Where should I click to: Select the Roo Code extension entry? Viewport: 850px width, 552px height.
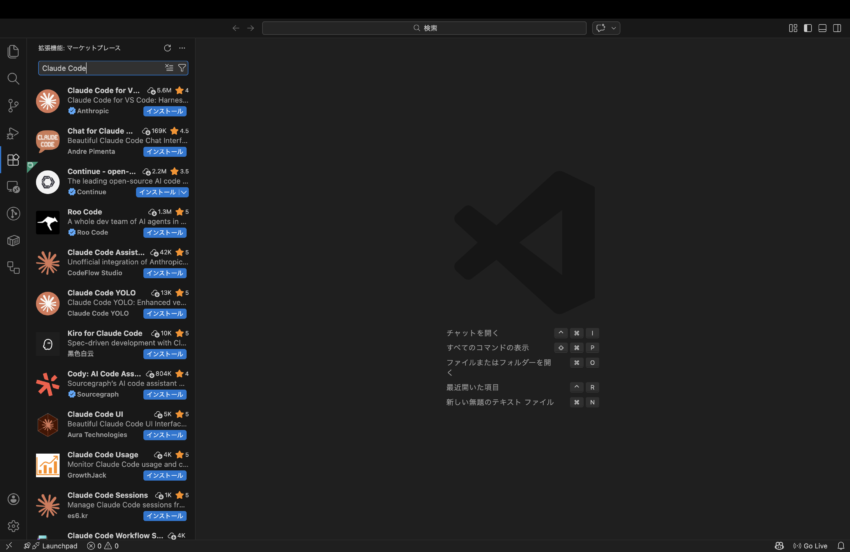[x=112, y=222]
